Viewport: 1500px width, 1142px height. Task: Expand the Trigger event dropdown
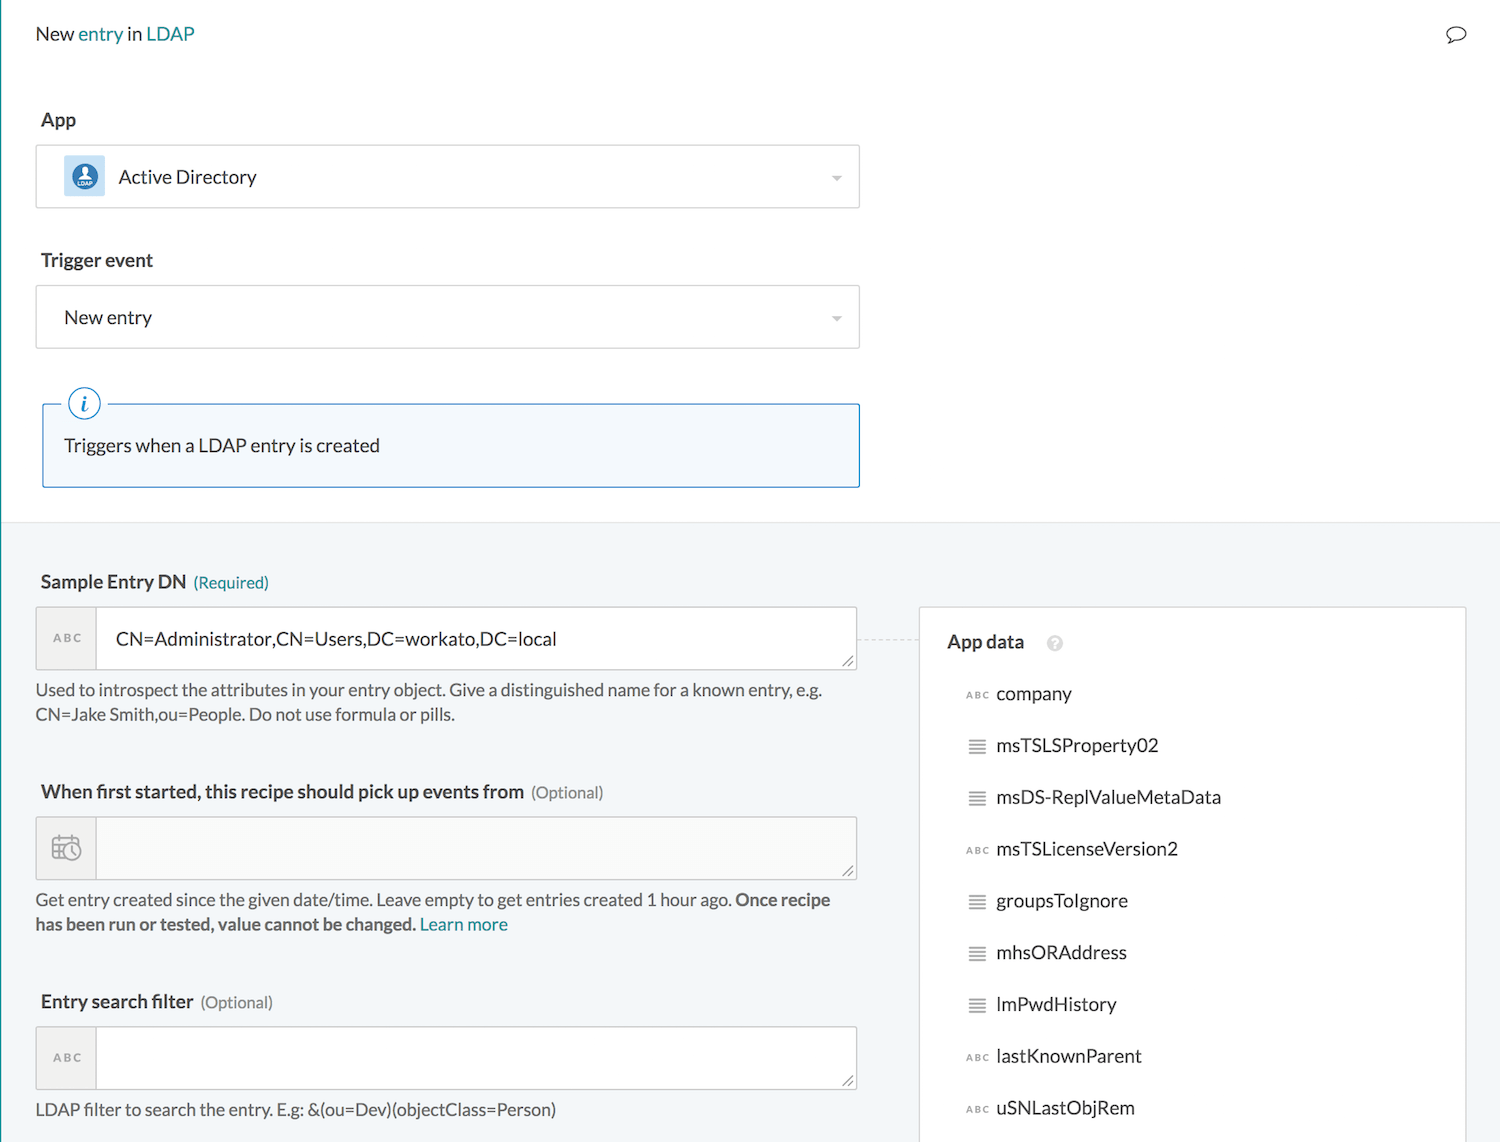tap(447, 317)
